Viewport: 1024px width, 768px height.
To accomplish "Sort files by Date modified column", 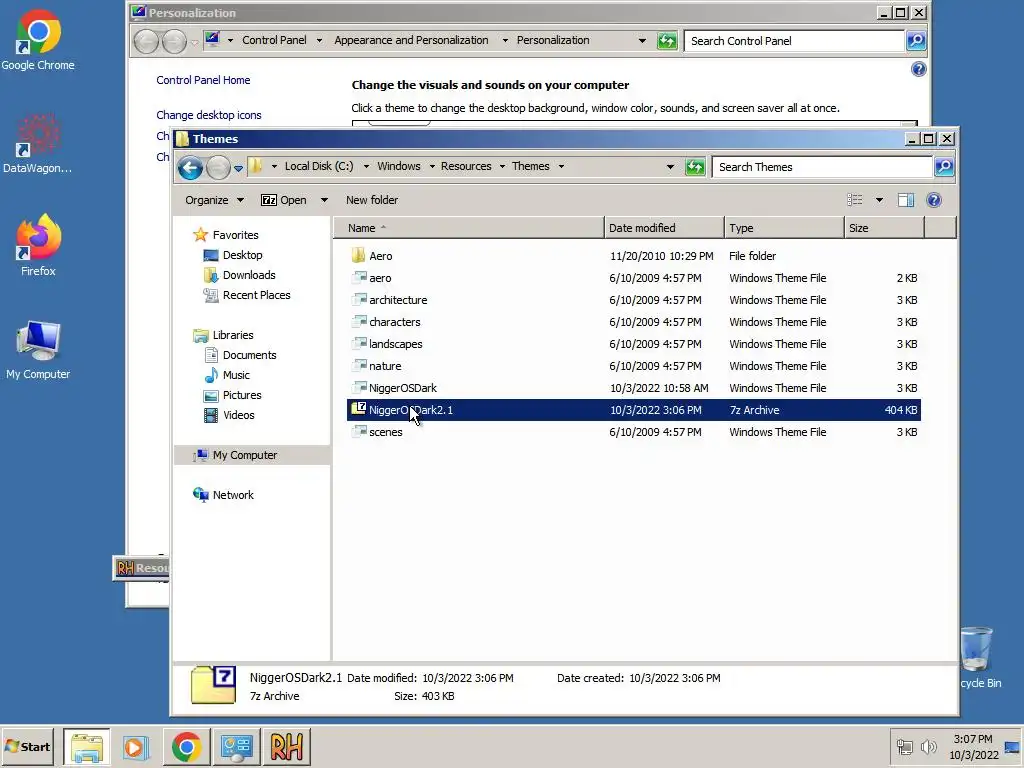I will (664, 228).
